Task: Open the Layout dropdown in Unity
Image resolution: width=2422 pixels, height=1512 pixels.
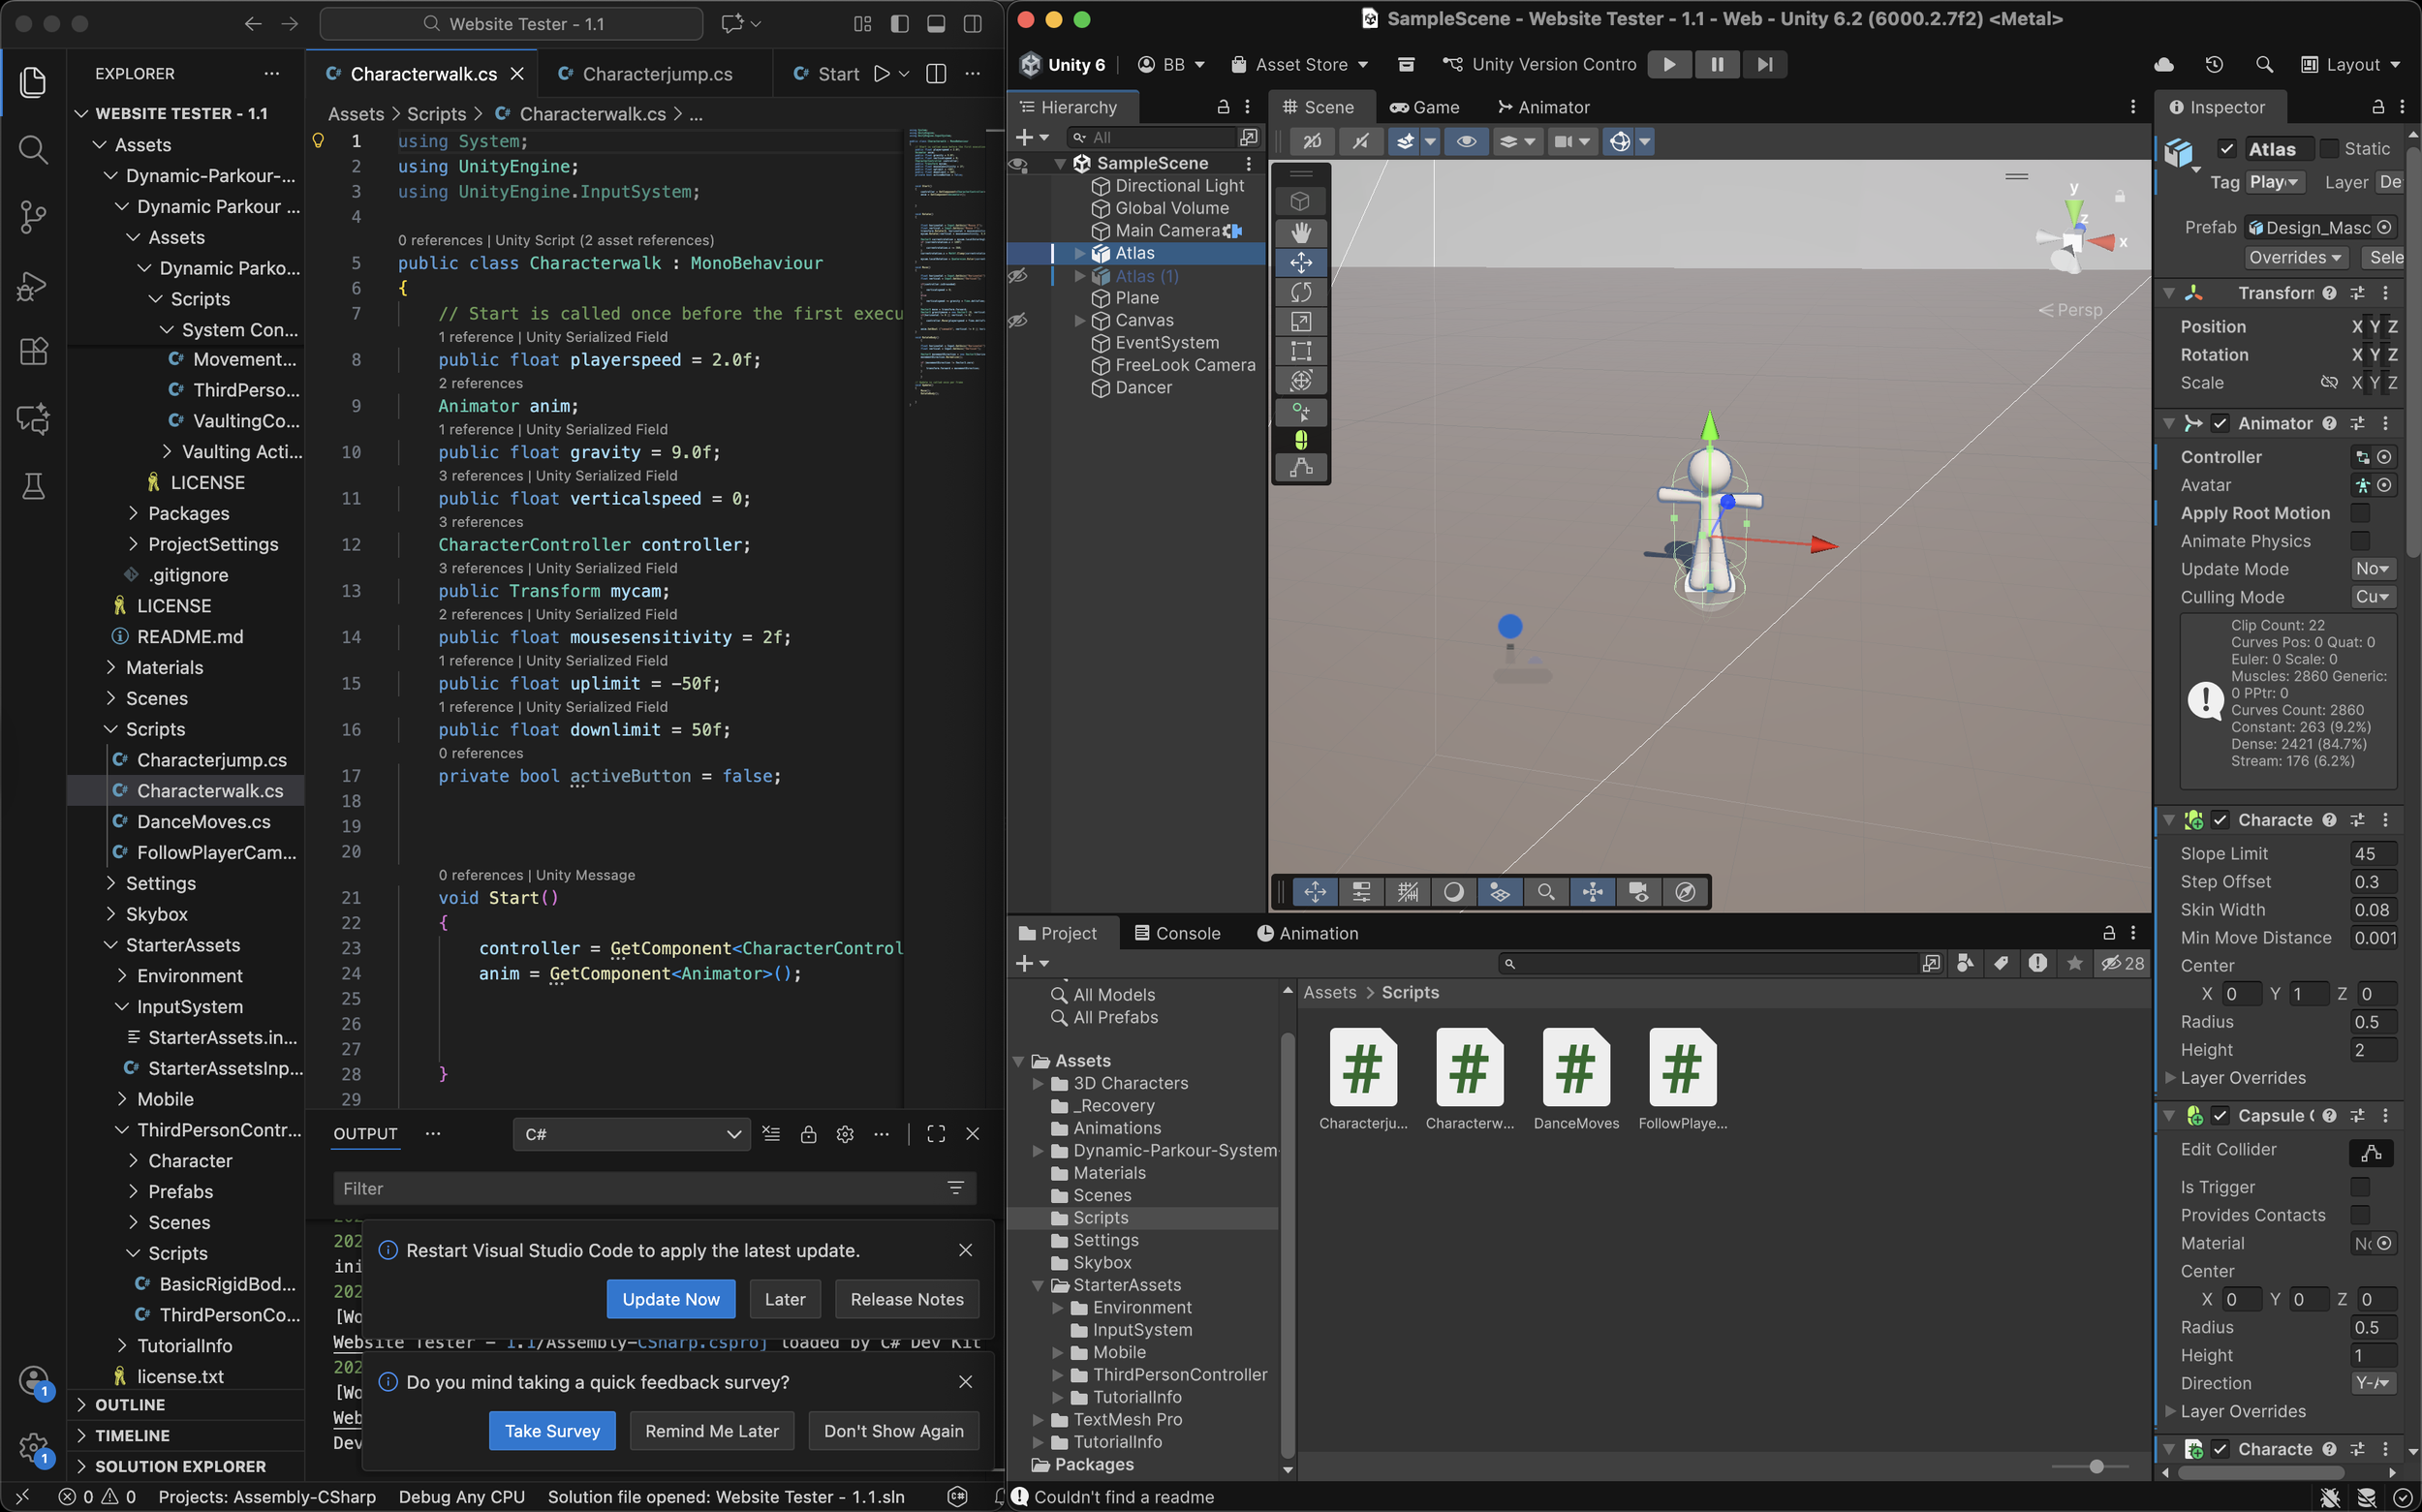Action: (2350, 64)
